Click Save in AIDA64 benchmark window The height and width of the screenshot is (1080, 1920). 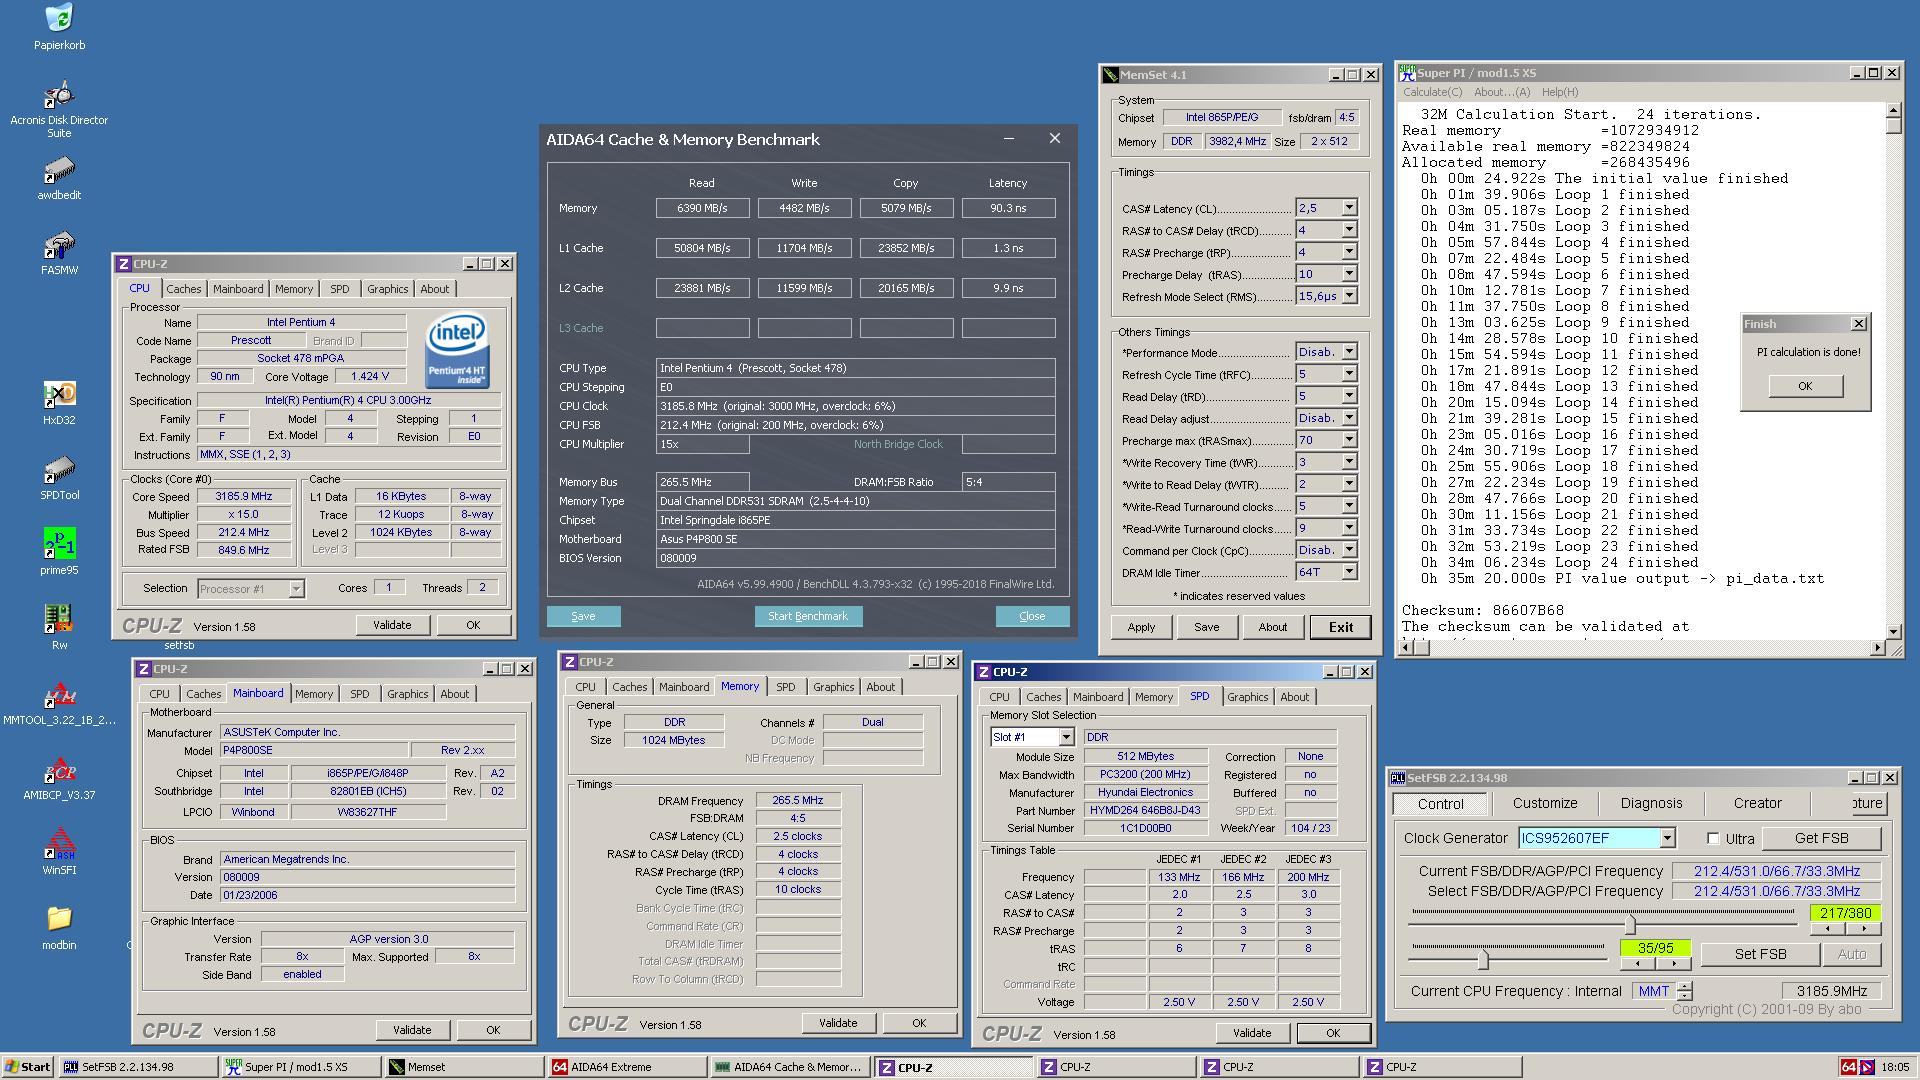[583, 616]
